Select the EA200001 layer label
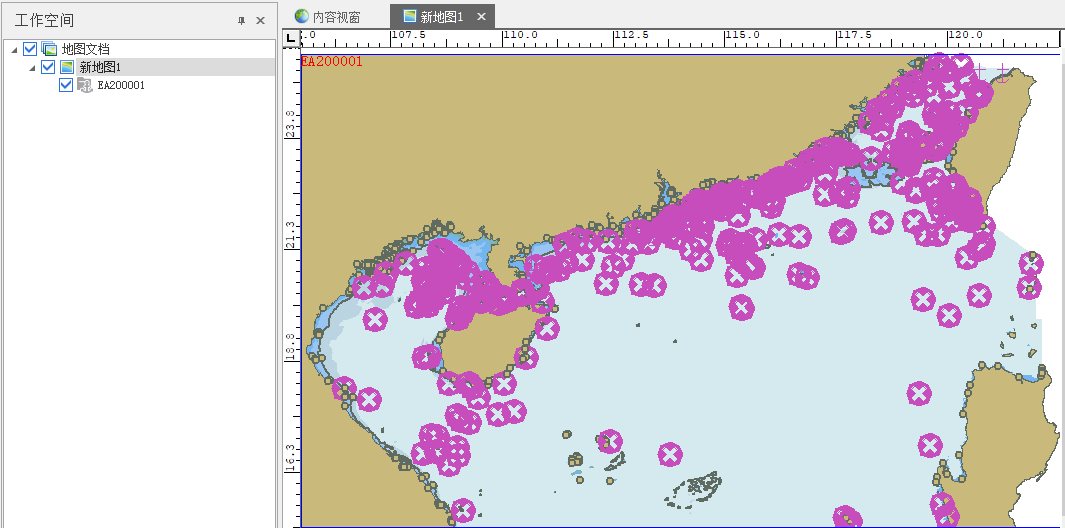 (x=121, y=85)
